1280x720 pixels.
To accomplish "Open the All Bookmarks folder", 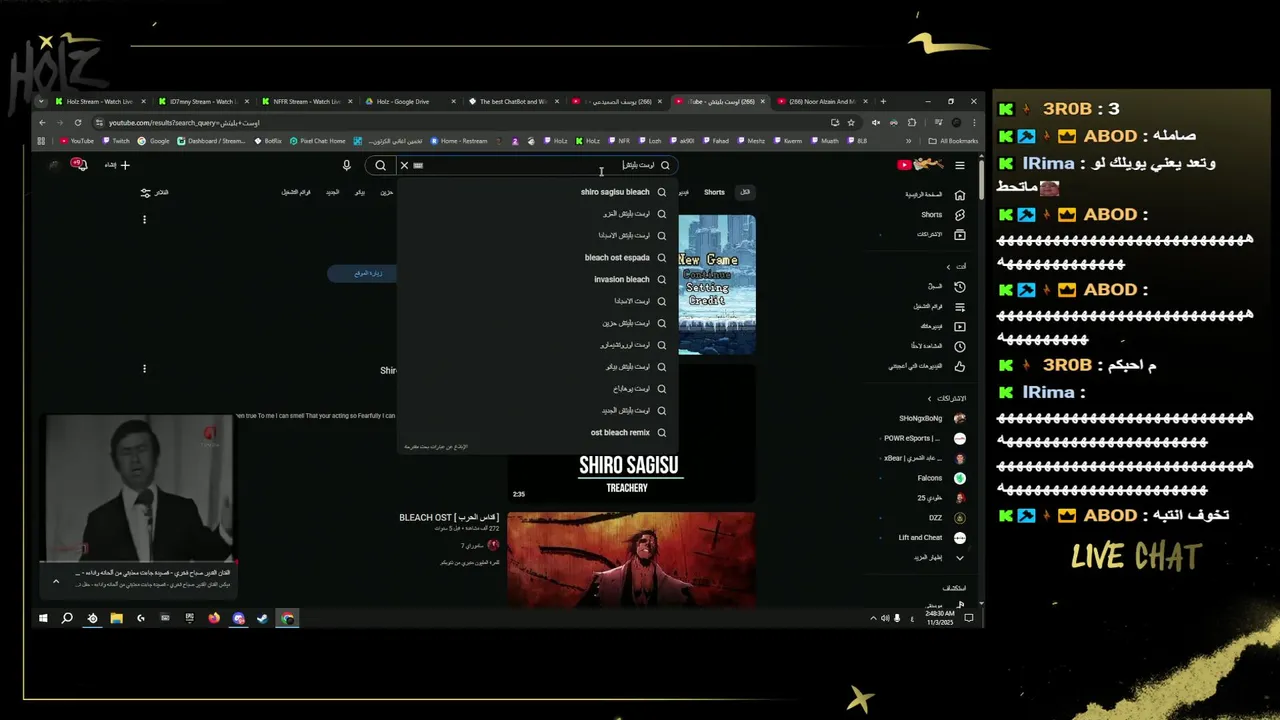I will (953, 141).
